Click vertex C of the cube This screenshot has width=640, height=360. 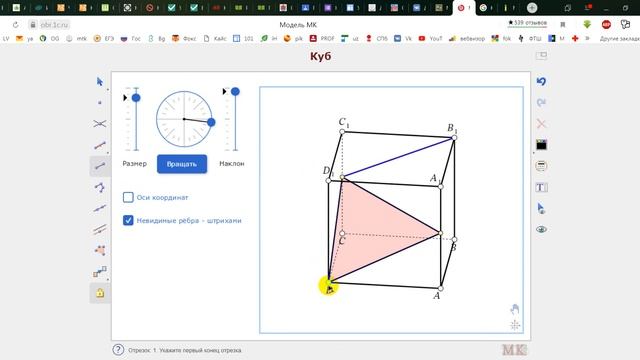tap(342, 233)
